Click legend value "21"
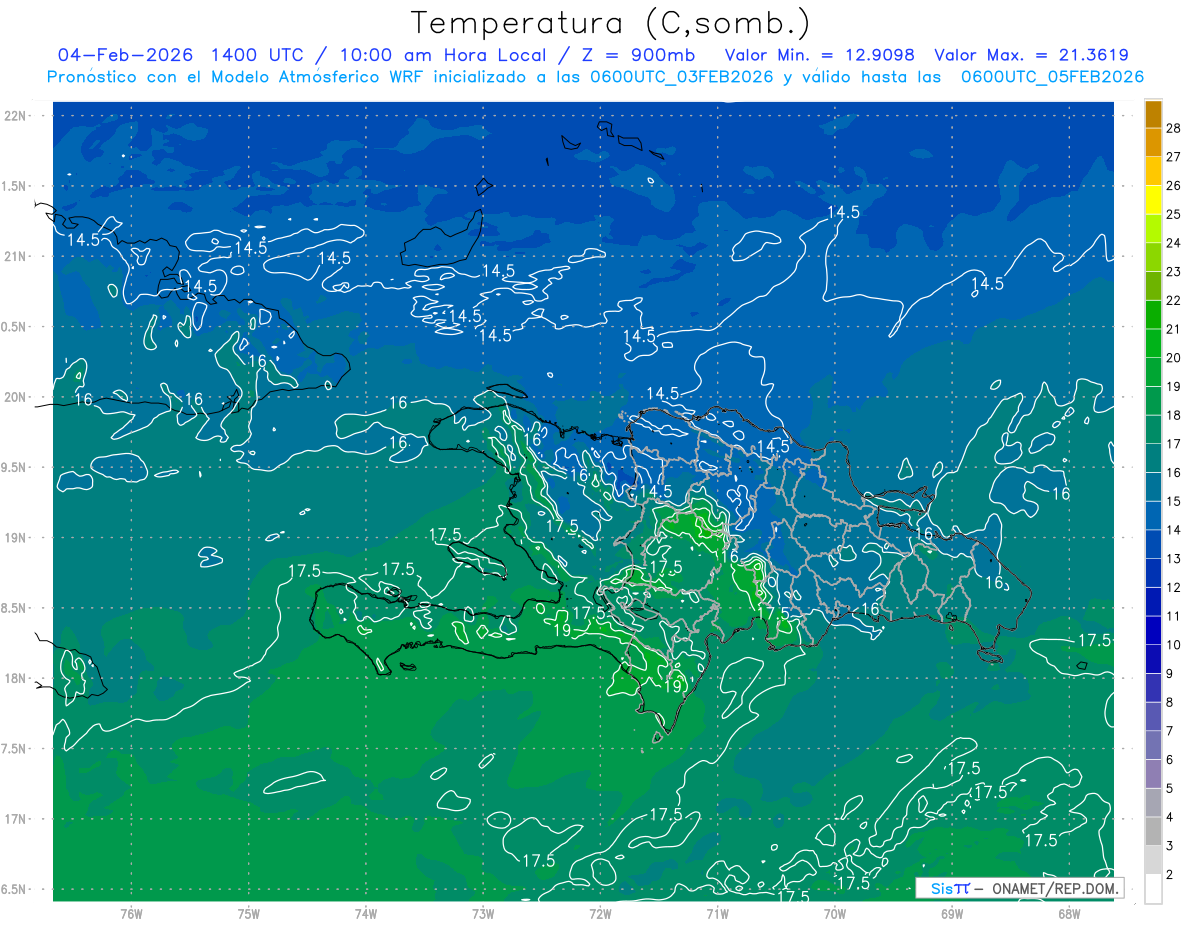The width and height of the screenshot is (1200, 927). 1173,329
